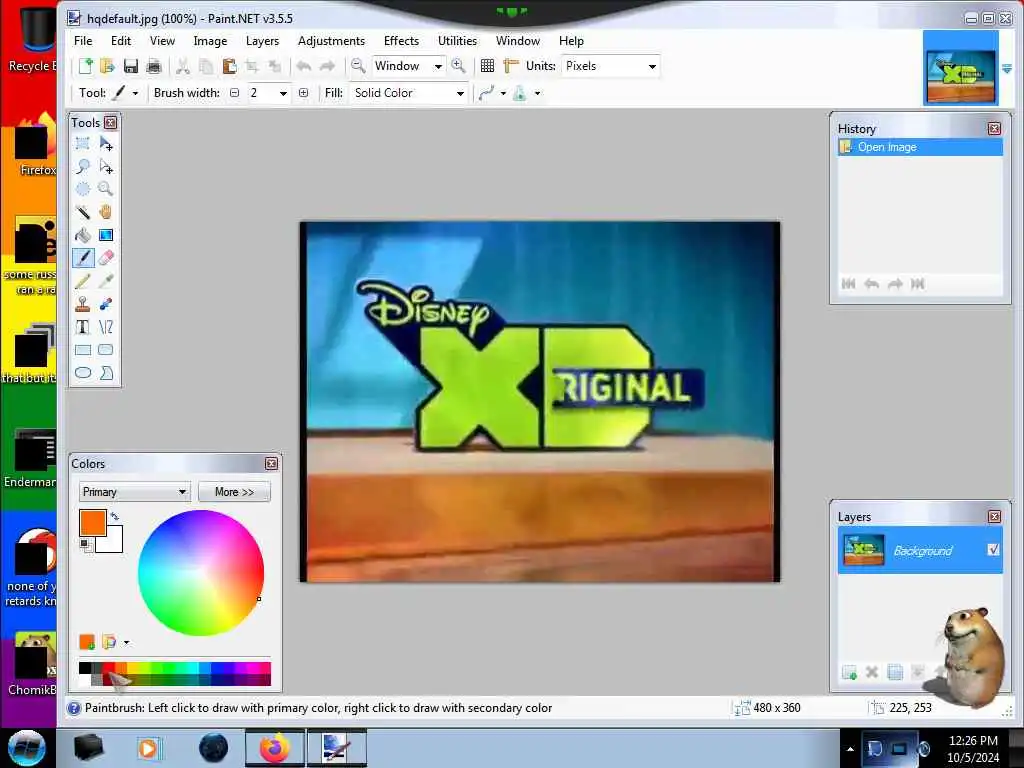
Task: Select the Freeform Shape tool
Action: pyautogui.click(x=106, y=373)
